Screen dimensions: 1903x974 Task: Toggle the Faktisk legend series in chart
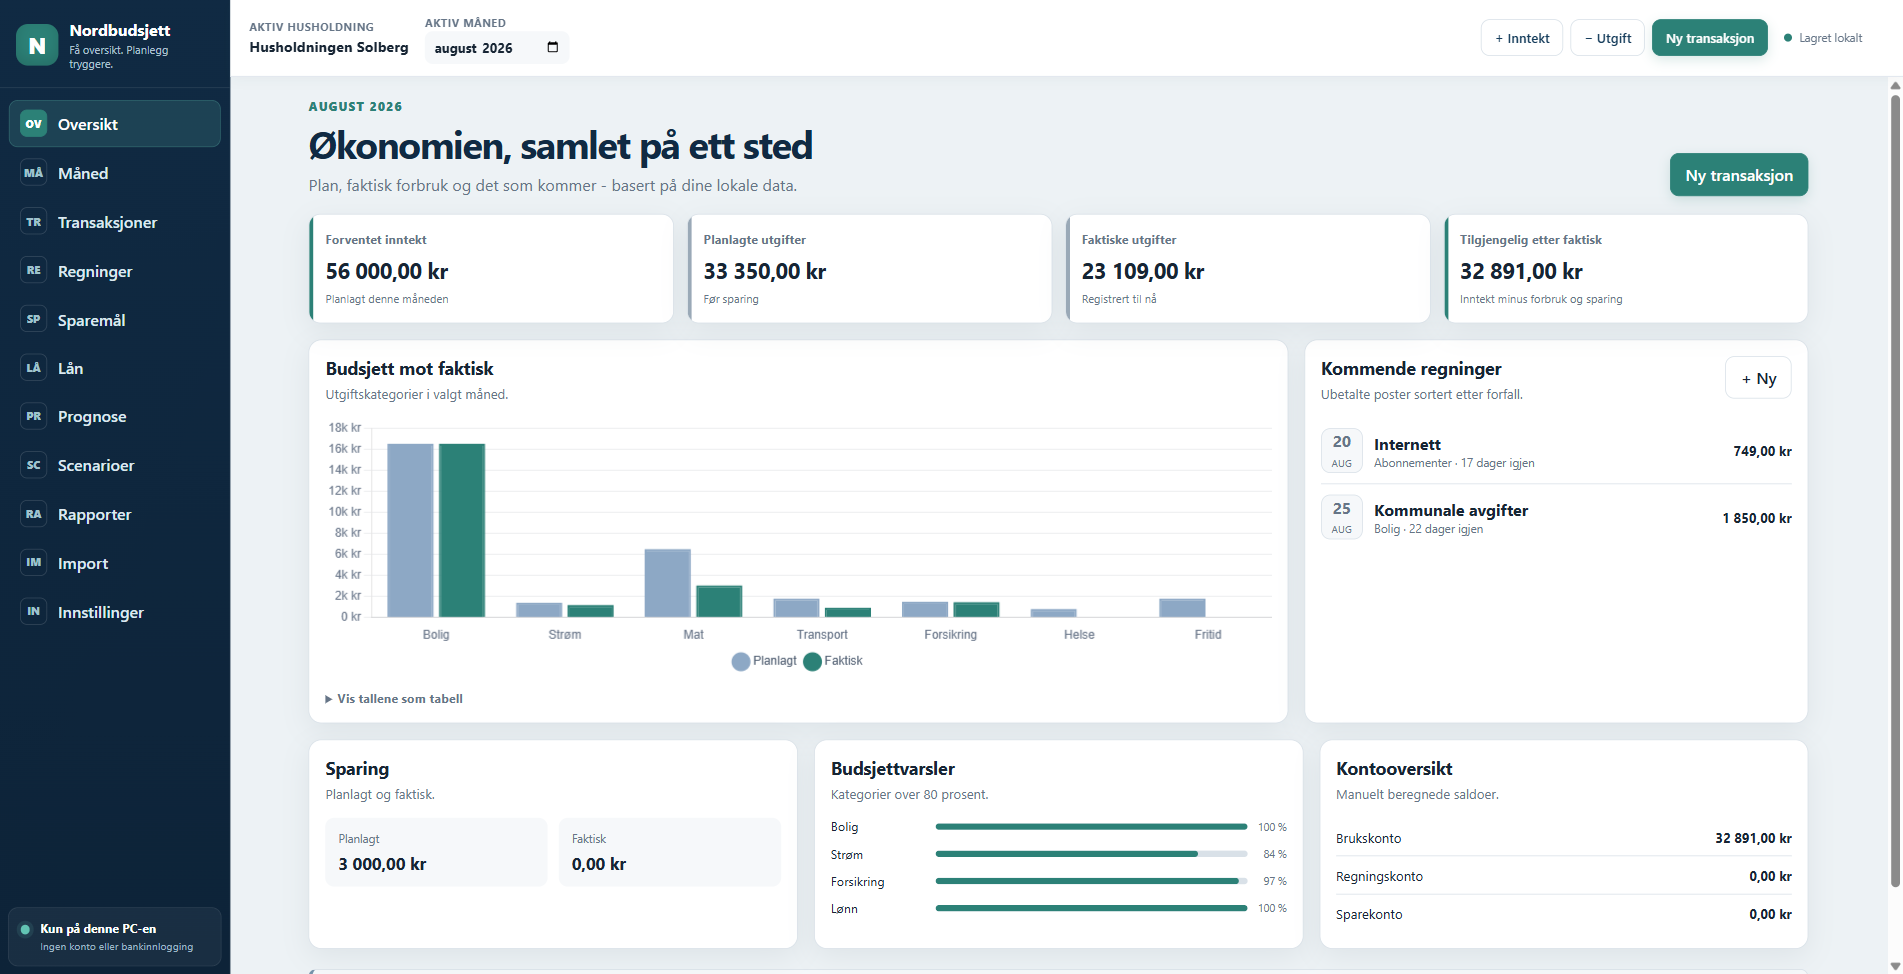coord(833,661)
